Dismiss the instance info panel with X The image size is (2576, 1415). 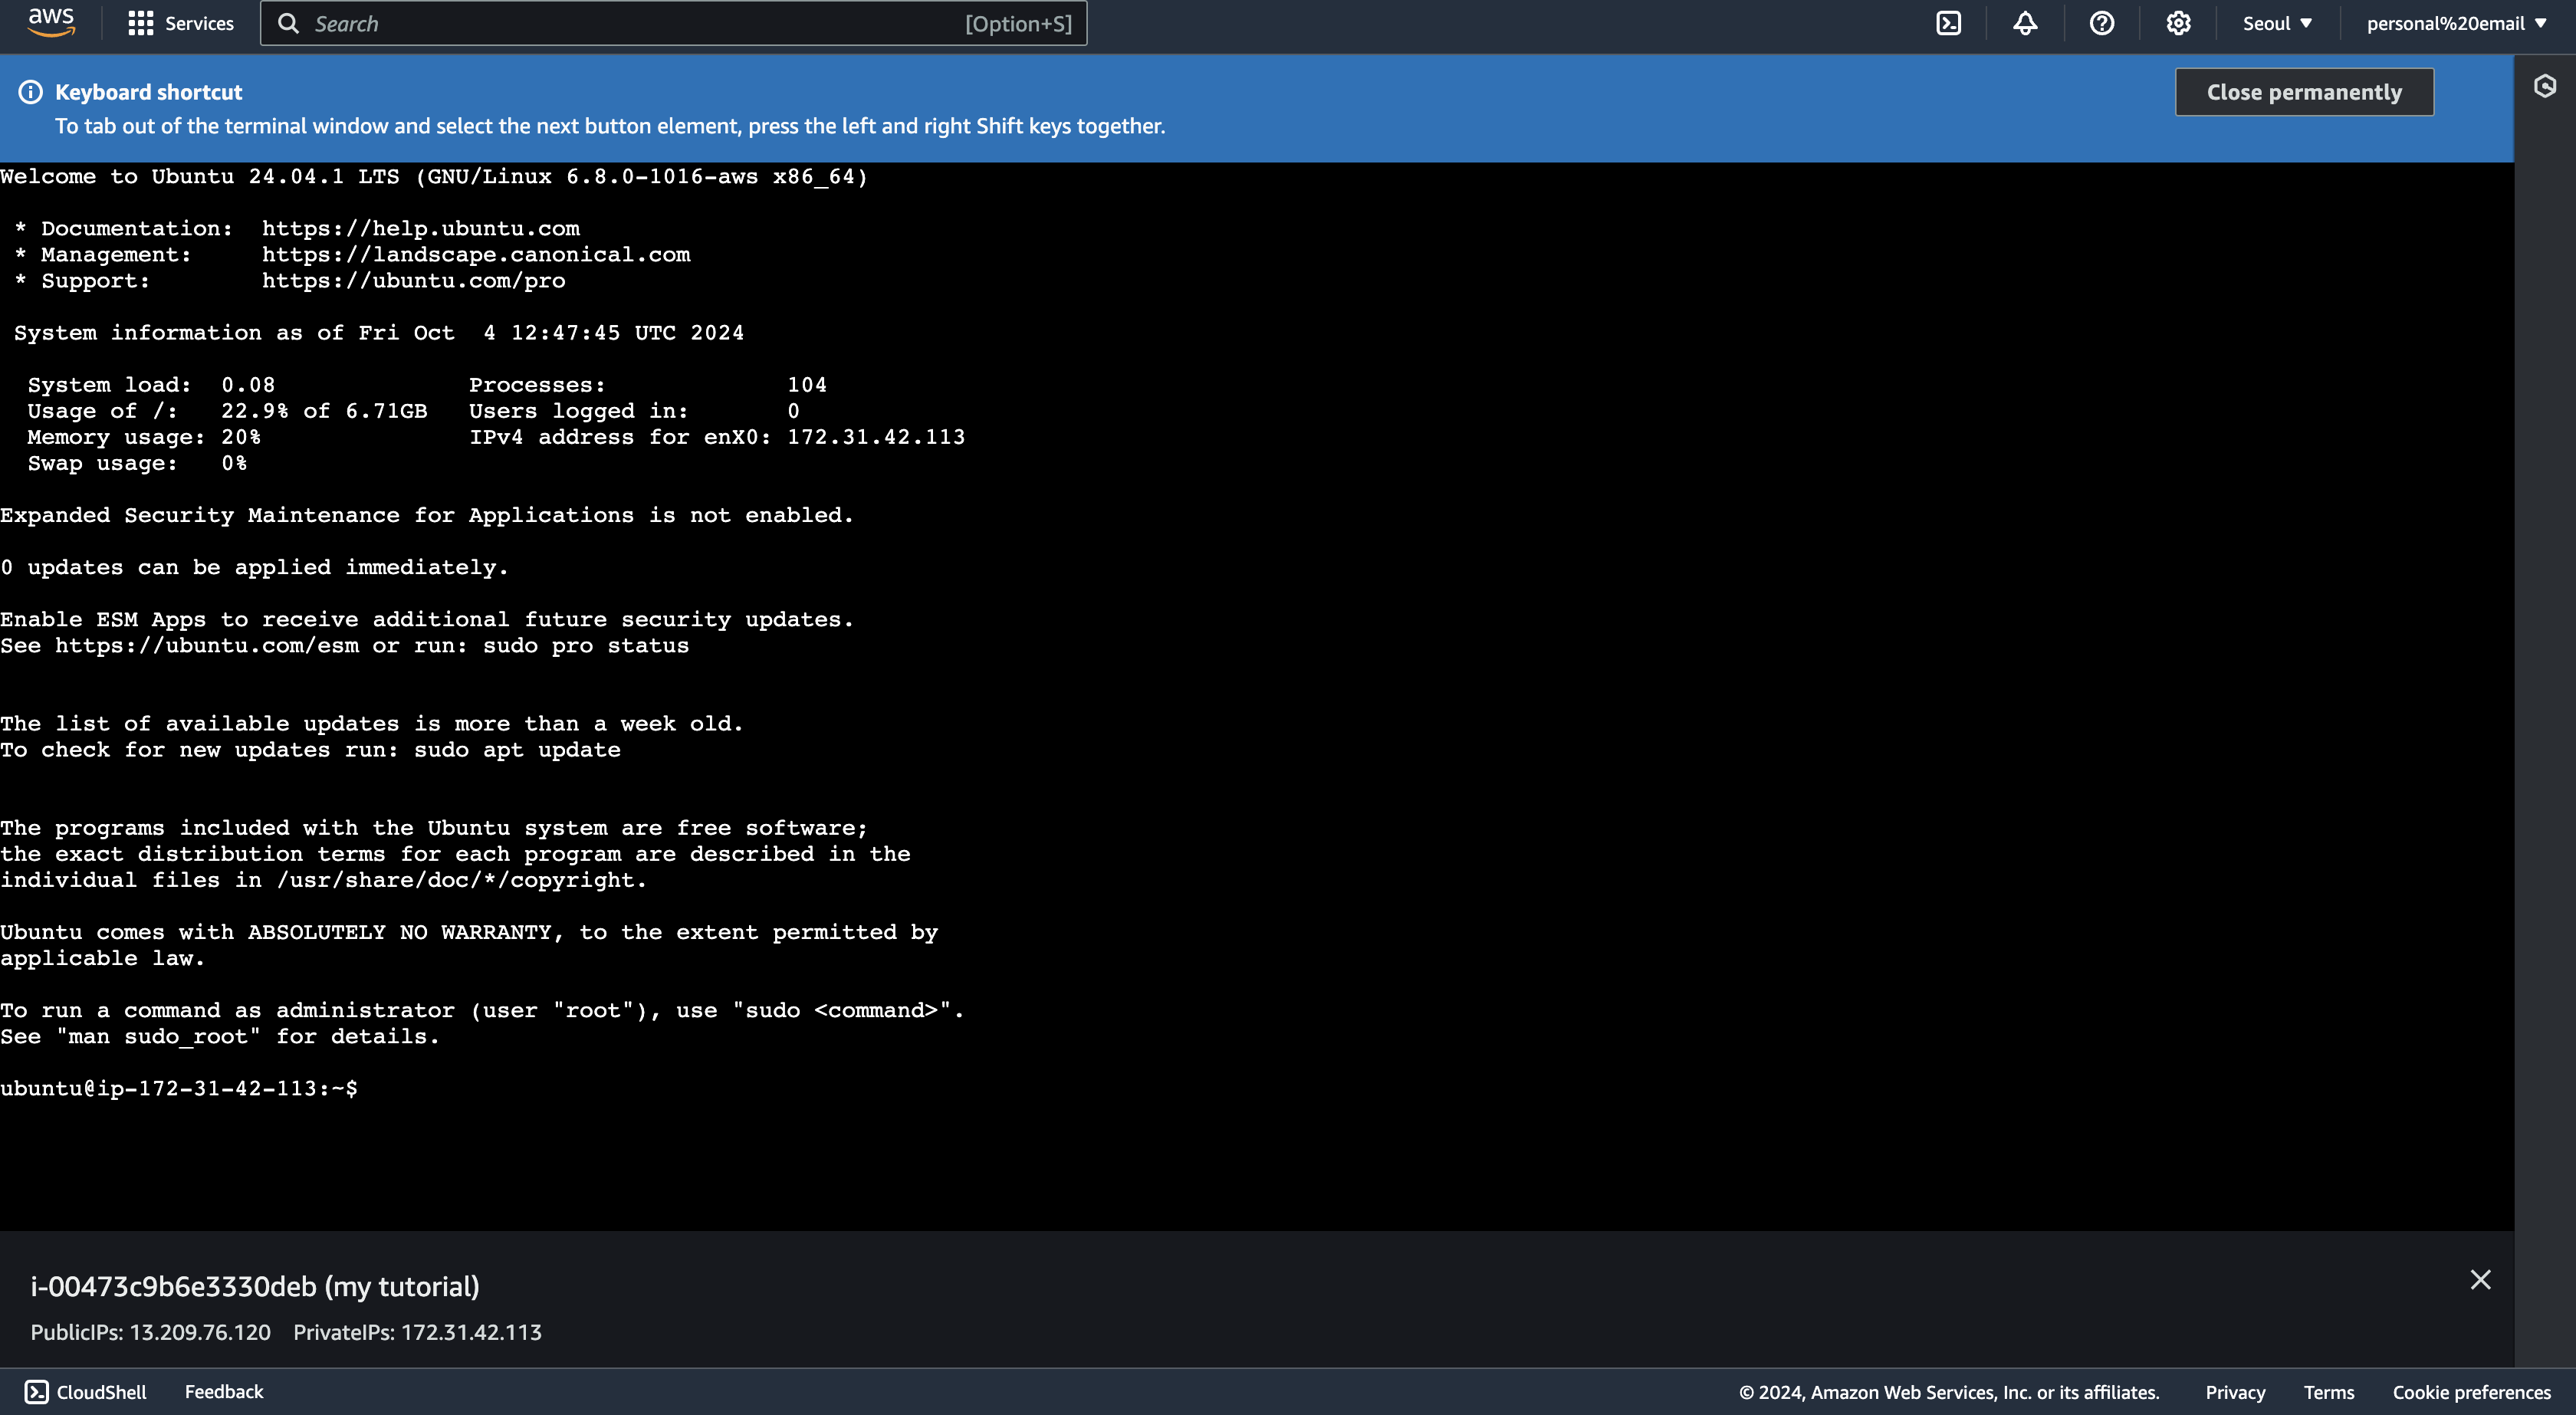click(2480, 1280)
